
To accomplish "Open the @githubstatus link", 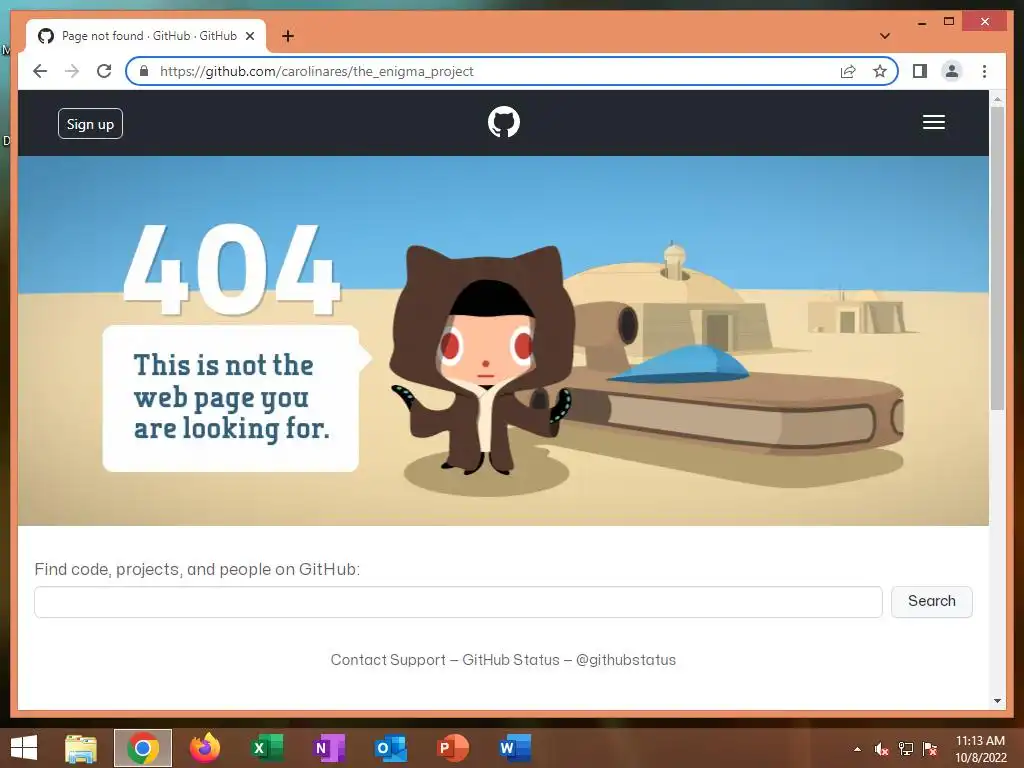I will click(626, 660).
